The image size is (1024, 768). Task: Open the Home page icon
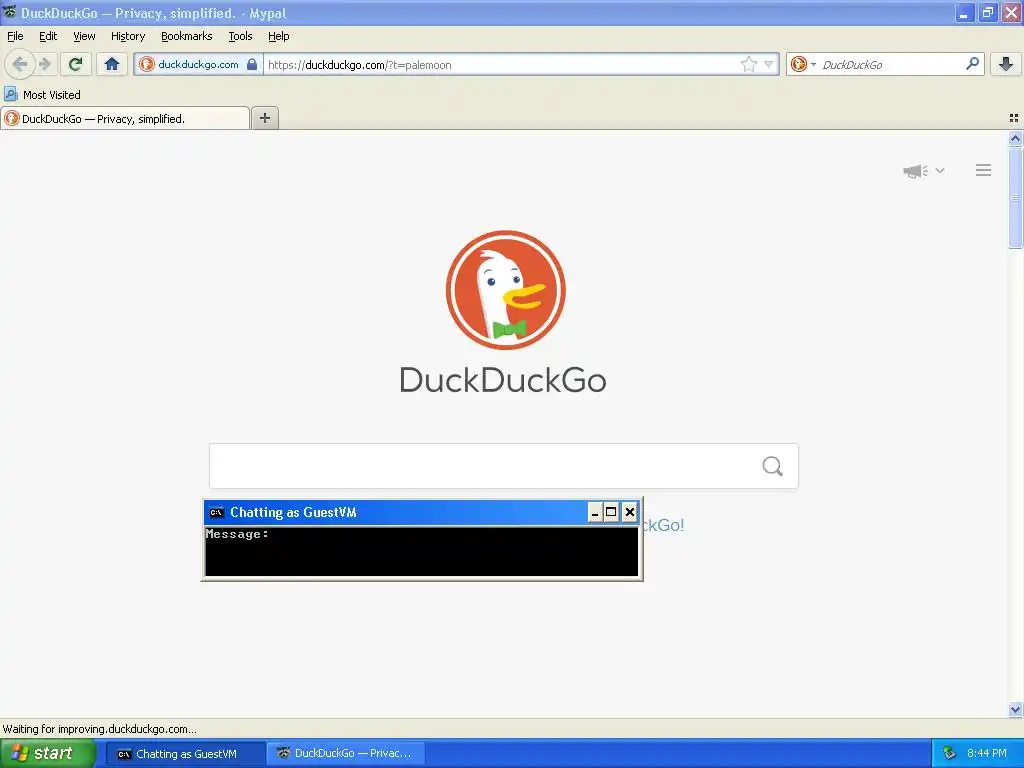tap(112, 64)
